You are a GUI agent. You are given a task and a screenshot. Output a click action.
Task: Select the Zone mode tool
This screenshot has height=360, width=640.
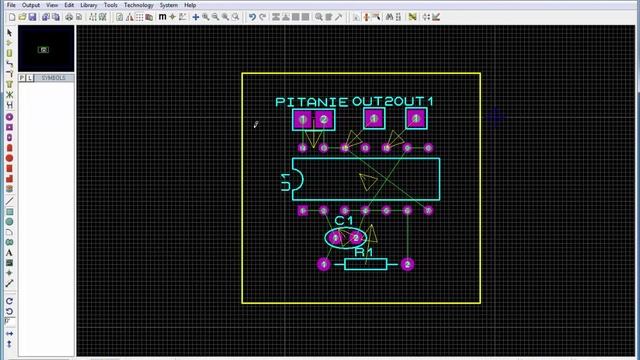click(9, 84)
